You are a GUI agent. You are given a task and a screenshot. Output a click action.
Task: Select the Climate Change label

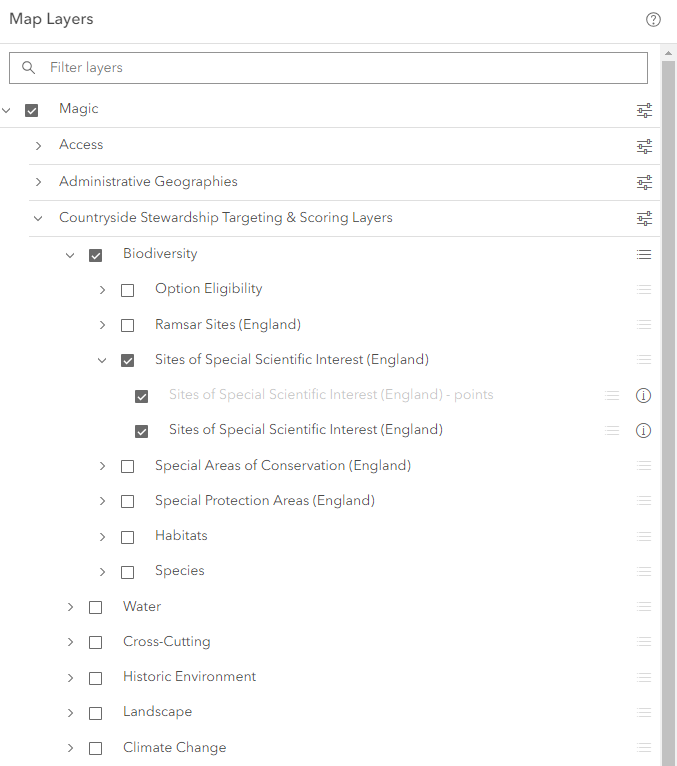pyautogui.click(x=174, y=747)
